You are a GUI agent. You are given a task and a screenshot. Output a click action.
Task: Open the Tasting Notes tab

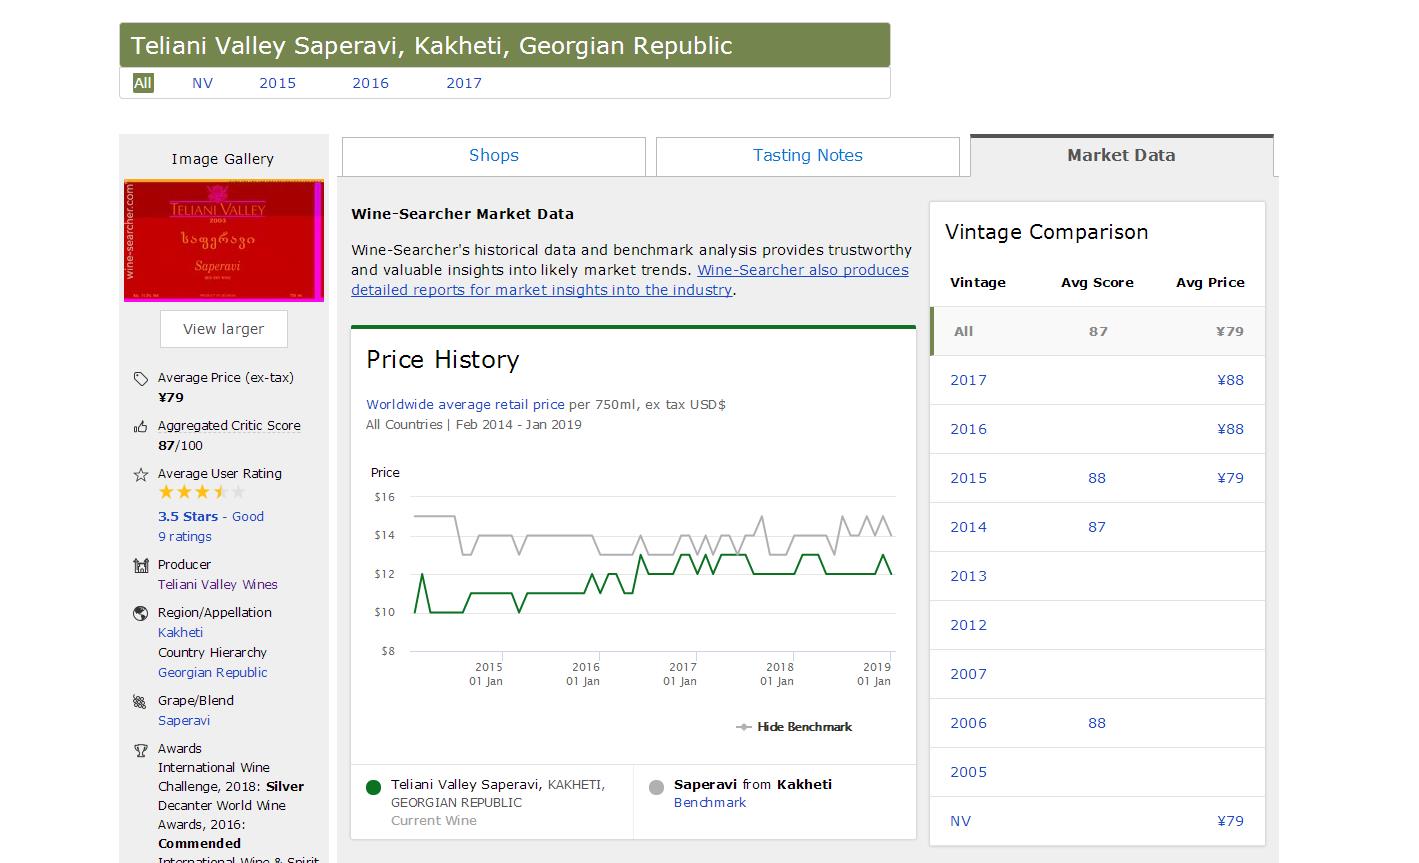[807, 156]
